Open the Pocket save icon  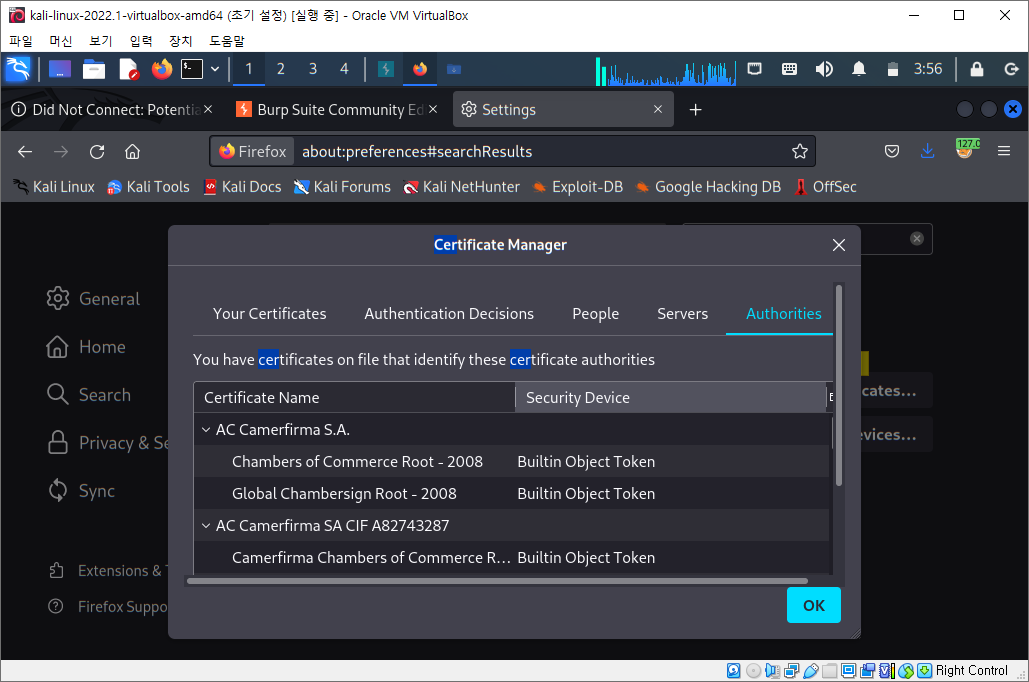coord(891,152)
